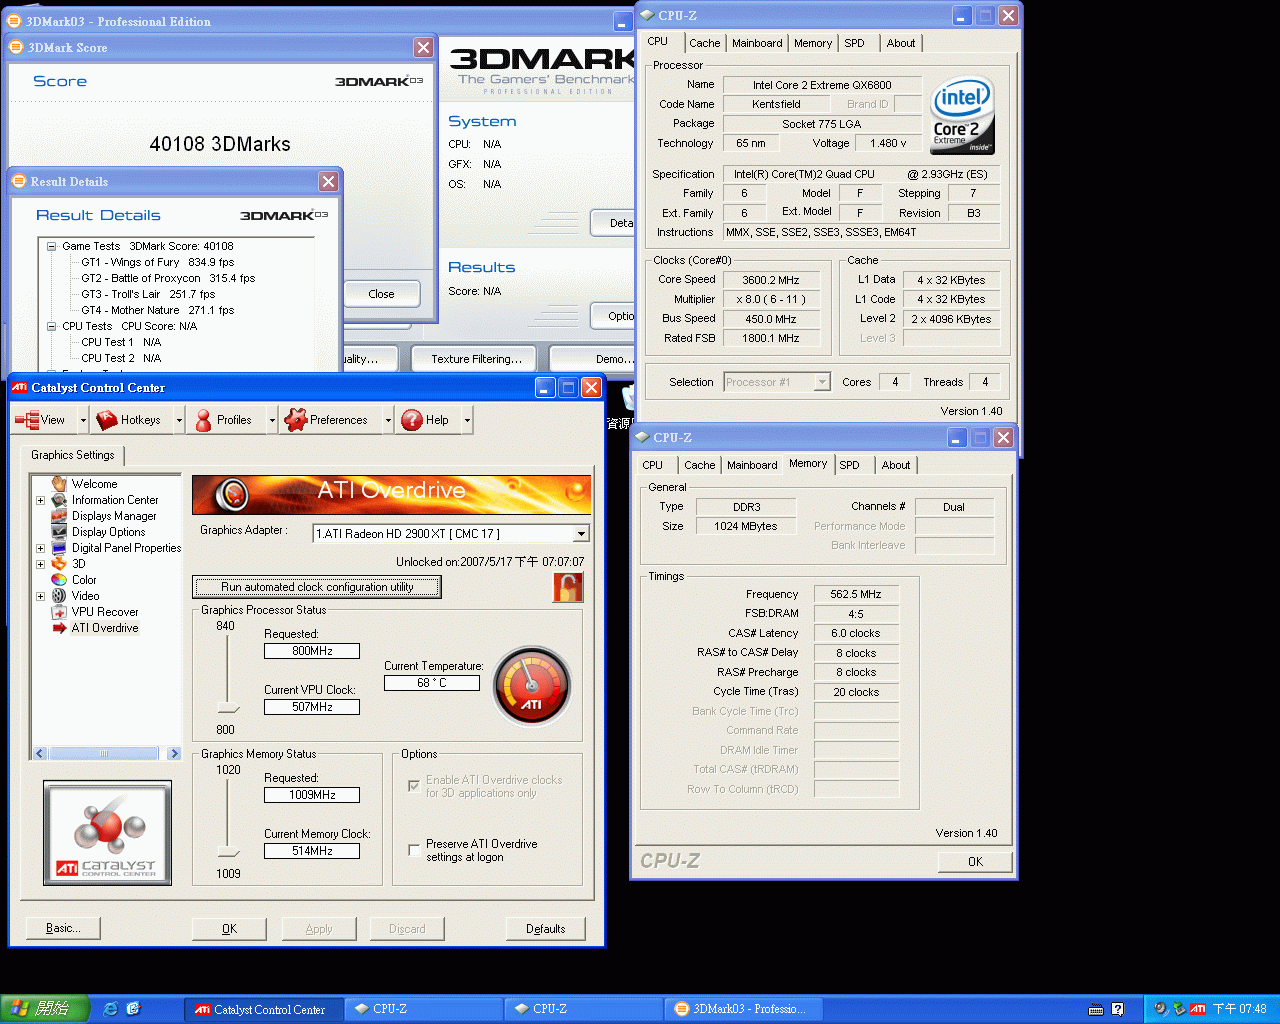
Task: Expand the Digital Panel Properties node
Action: click(x=40, y=548)
